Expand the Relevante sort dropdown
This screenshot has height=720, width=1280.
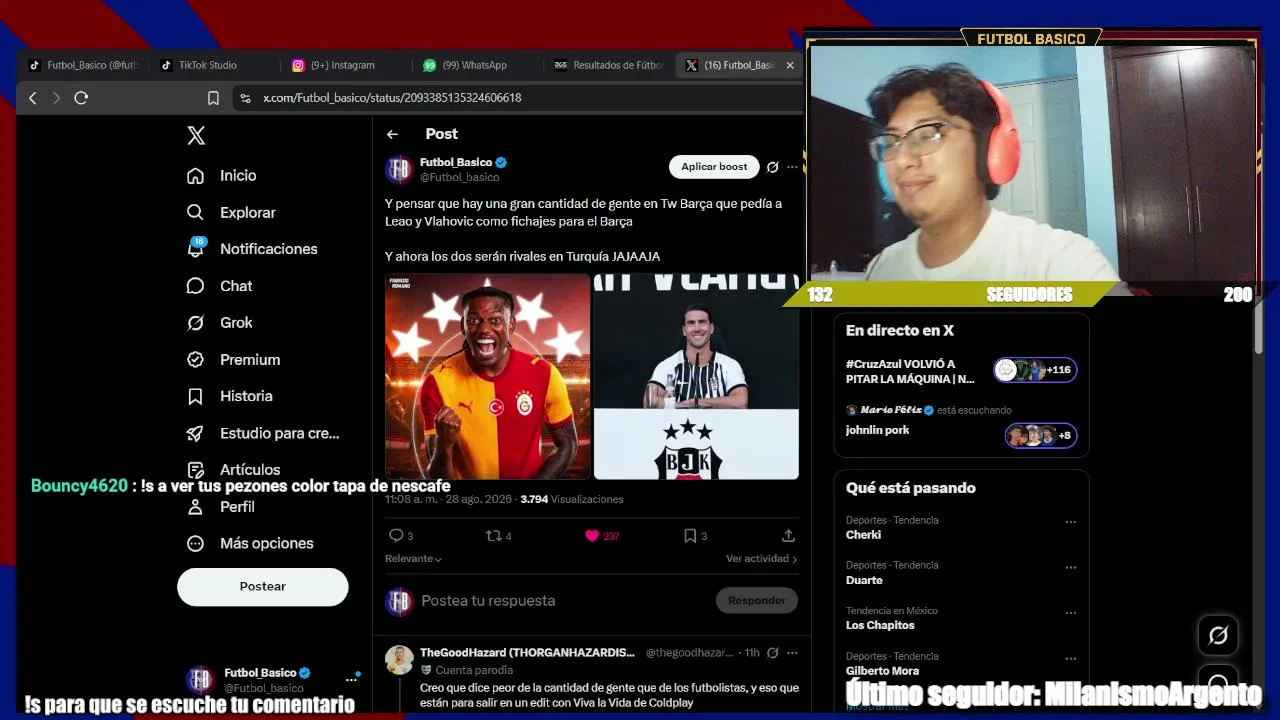(413, 559)
